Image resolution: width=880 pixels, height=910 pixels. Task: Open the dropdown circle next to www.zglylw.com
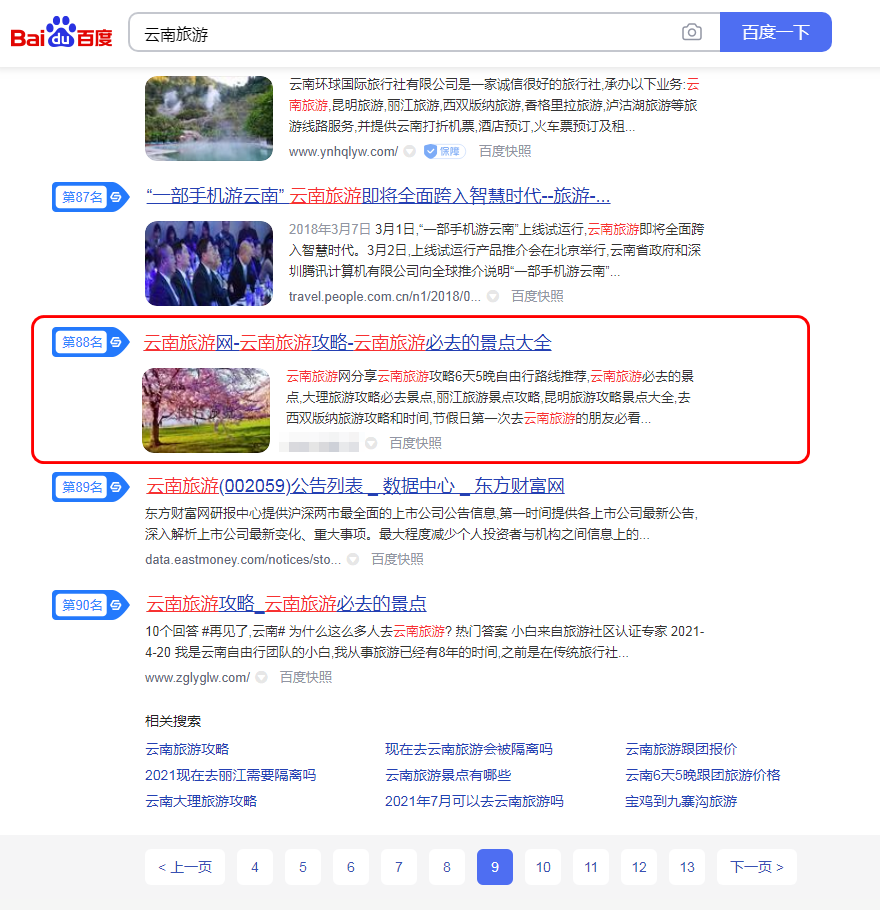[260, 677]
